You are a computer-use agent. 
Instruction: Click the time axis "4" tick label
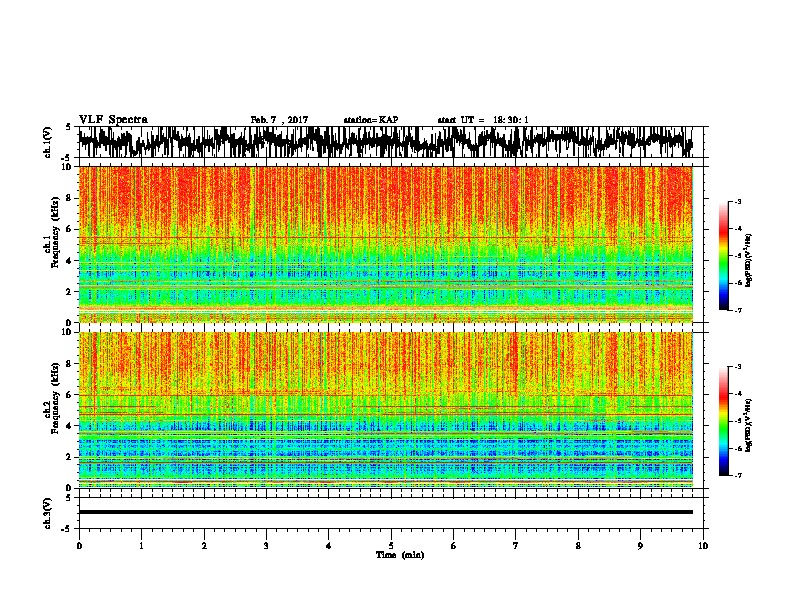pos(329,546)
